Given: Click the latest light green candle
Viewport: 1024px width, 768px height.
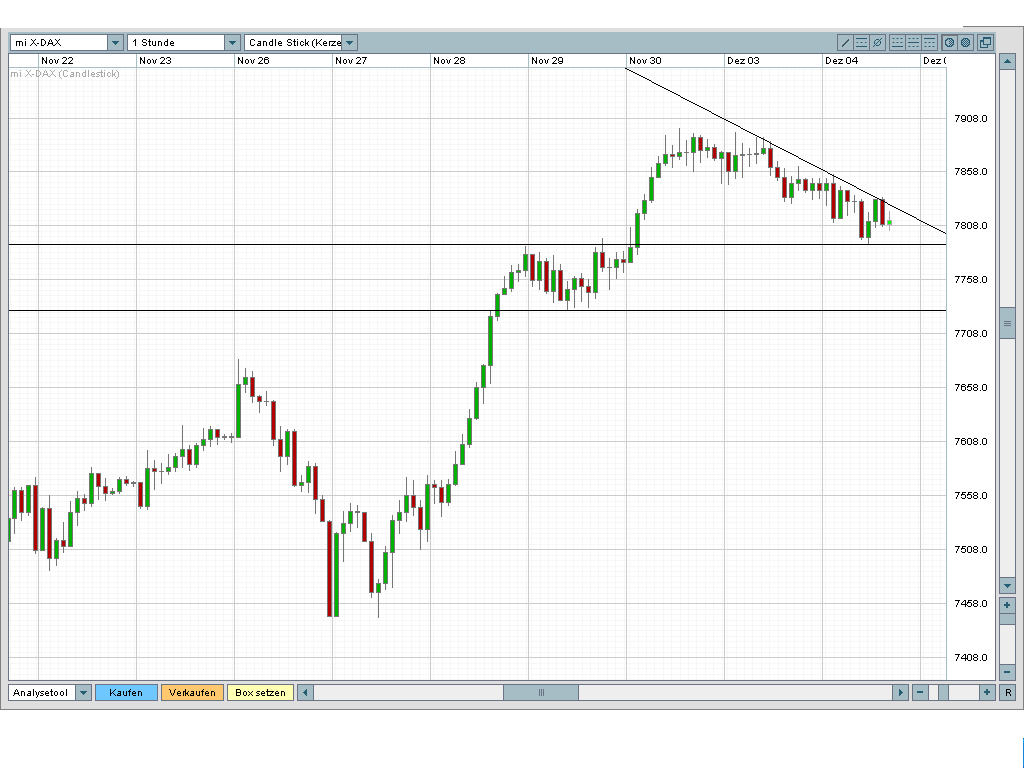Looking at the screenshot, I should 889,223.
